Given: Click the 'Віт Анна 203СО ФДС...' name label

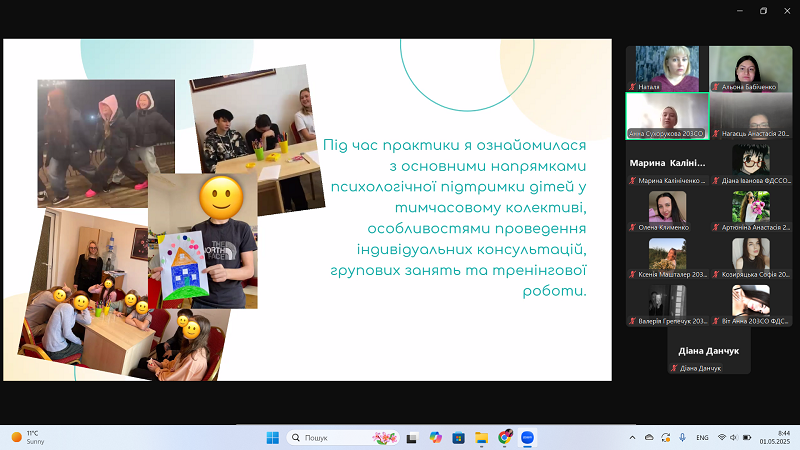Looking at the screenshot, I should point(755,321).
